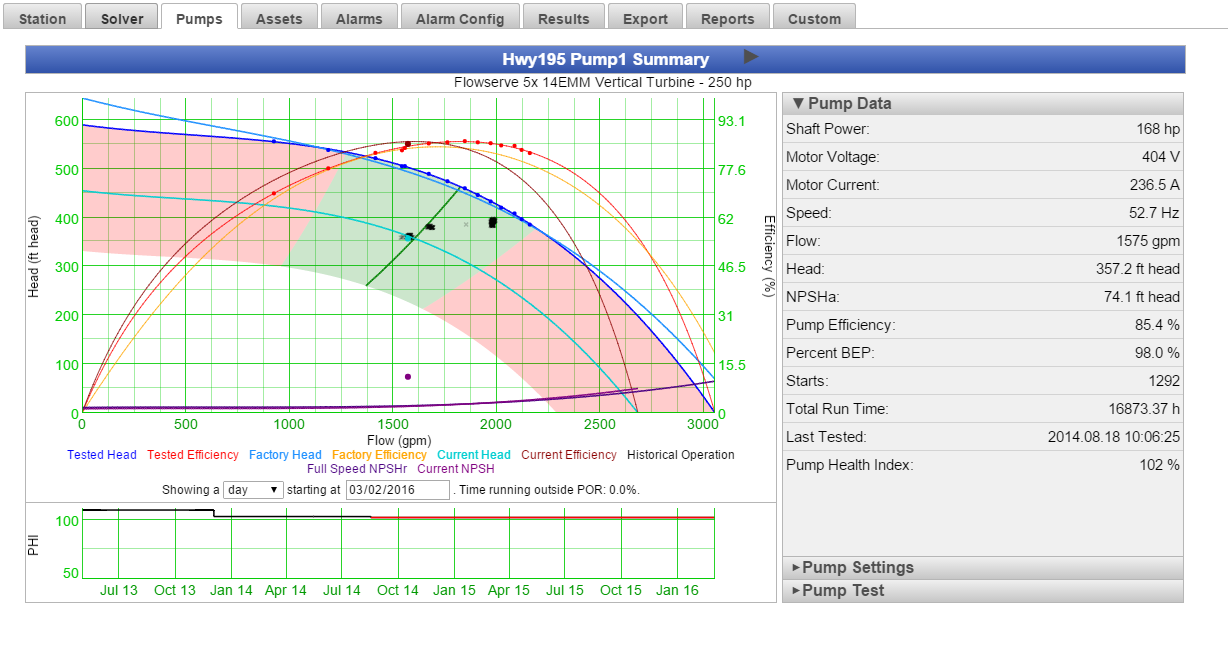
Task: Switch to the Station tab
Action: (43, 18)
